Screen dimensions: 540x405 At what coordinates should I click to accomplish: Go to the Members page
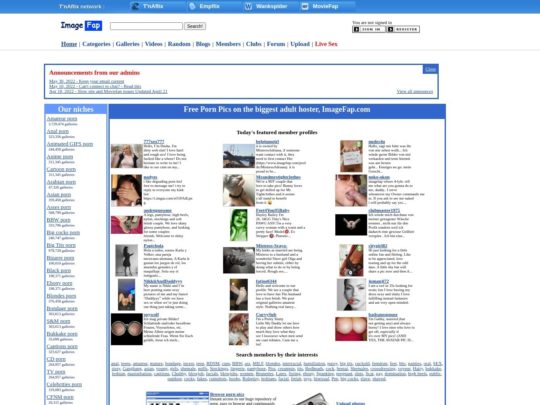(x=228, y=44)
